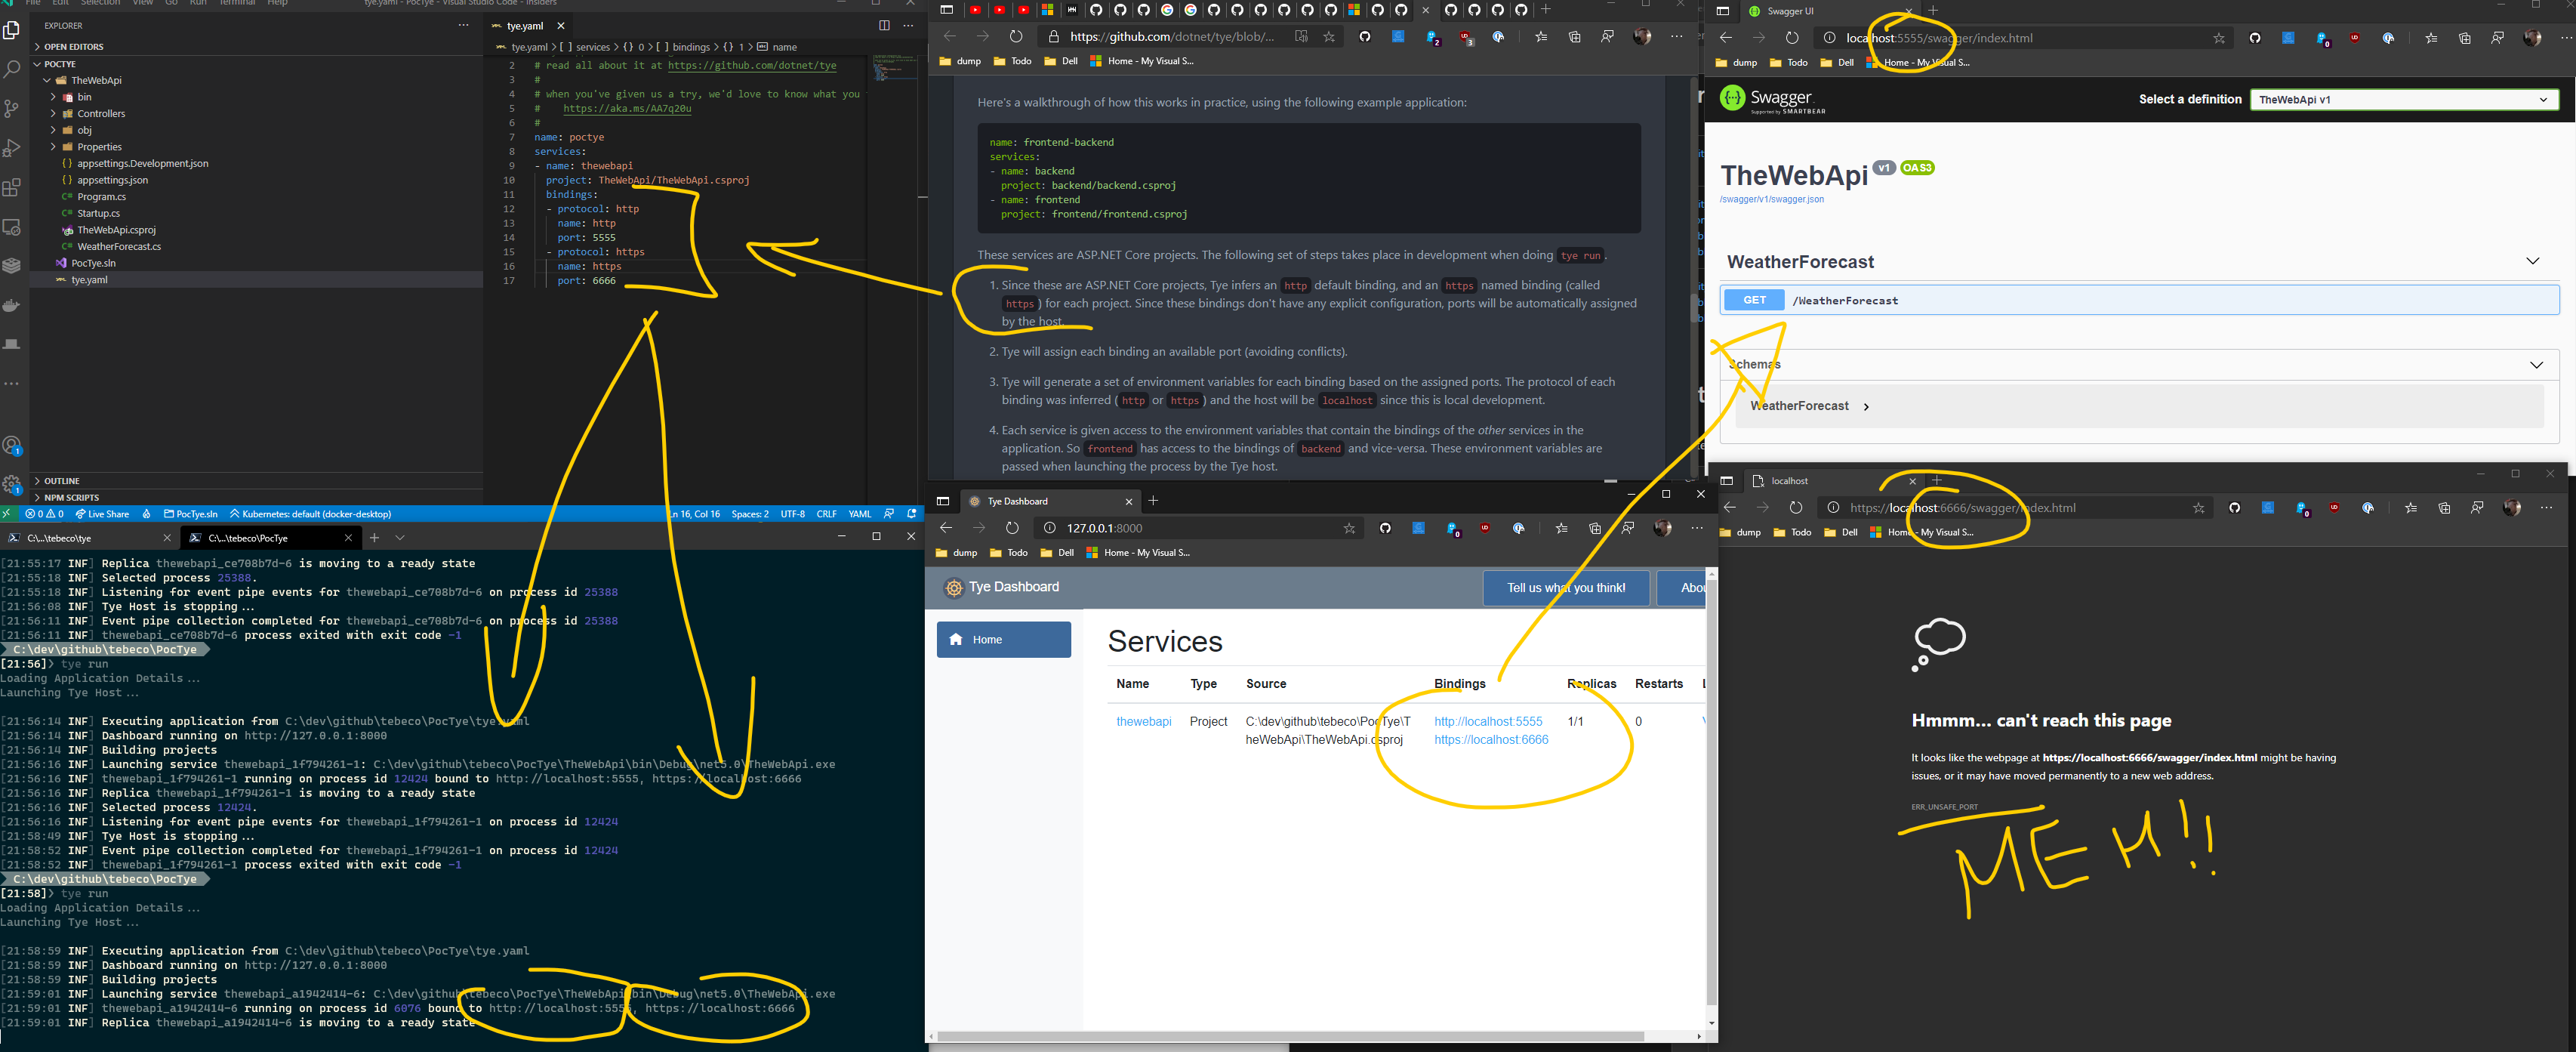This screenshot has width=2576, height=1052.
Task: Click the Kubernetes docker-desktop context in status bar
Action: pyautogui.click(x=311, y=514)
